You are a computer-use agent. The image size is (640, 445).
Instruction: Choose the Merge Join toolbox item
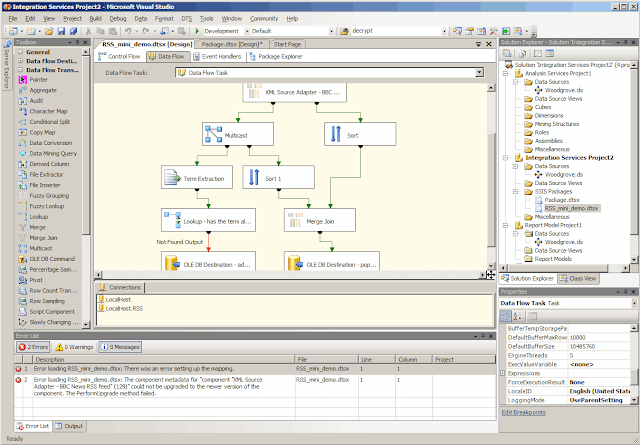click(43, 238)
